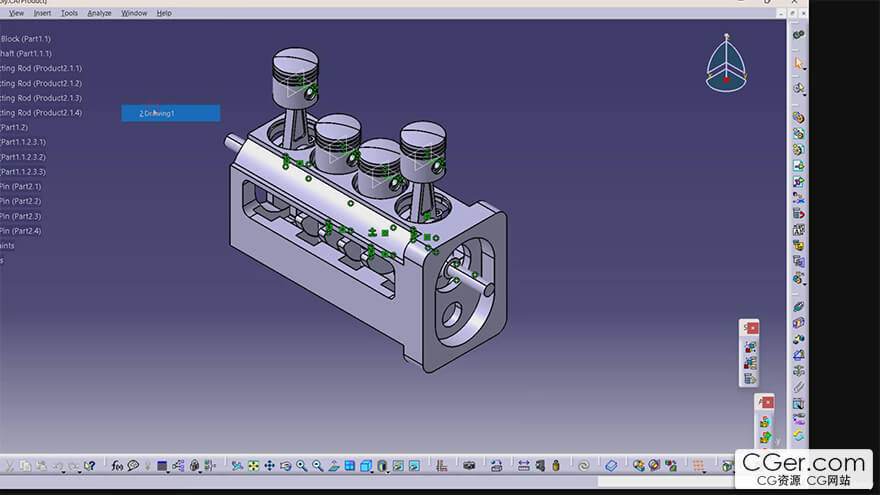Expand the Undo history dropdown arrow
Image resolution: width=880 pixels, height=495 pixels.
(x=64, y=466)
